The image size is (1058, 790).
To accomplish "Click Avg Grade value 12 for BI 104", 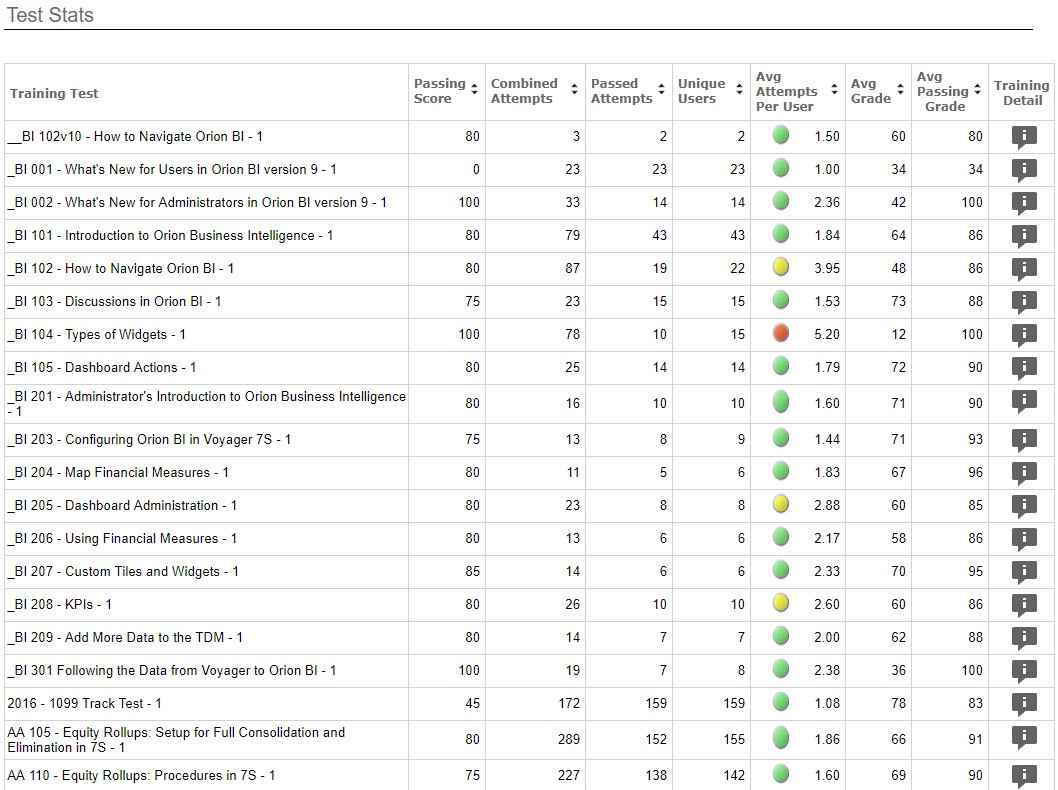I will pyautogui.click(x=898, y=335).
